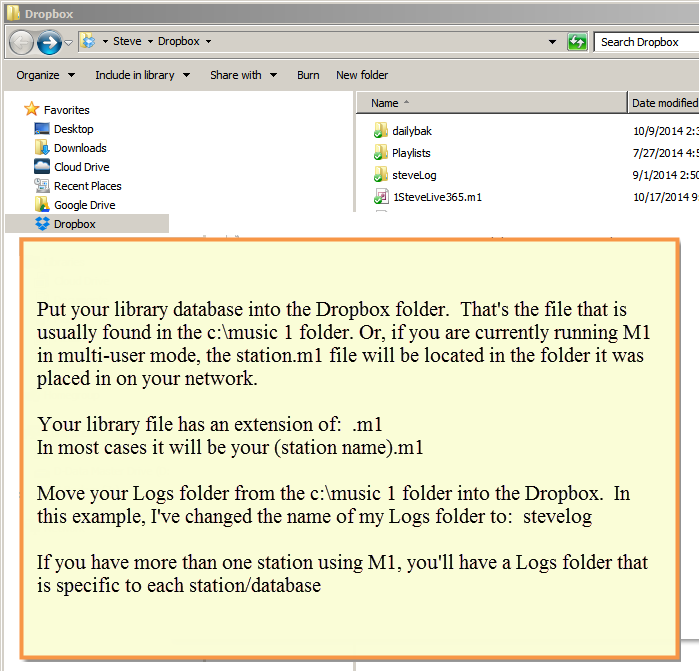Click the Favorites star icon
Image resolution: width=699 pixels, height=671 pixels.
32,109
